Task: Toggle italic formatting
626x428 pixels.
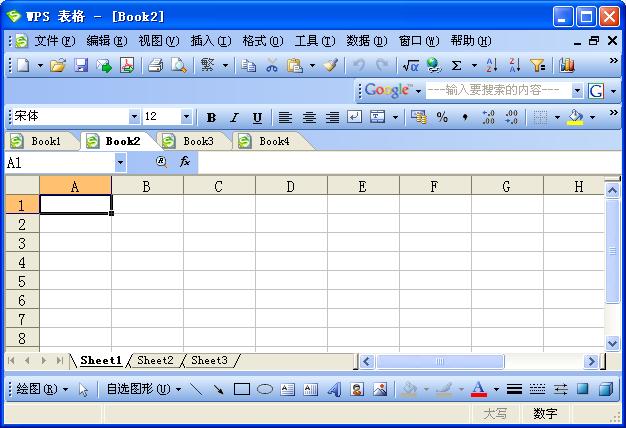Action: pyautogui.click(x=234, y=117)
